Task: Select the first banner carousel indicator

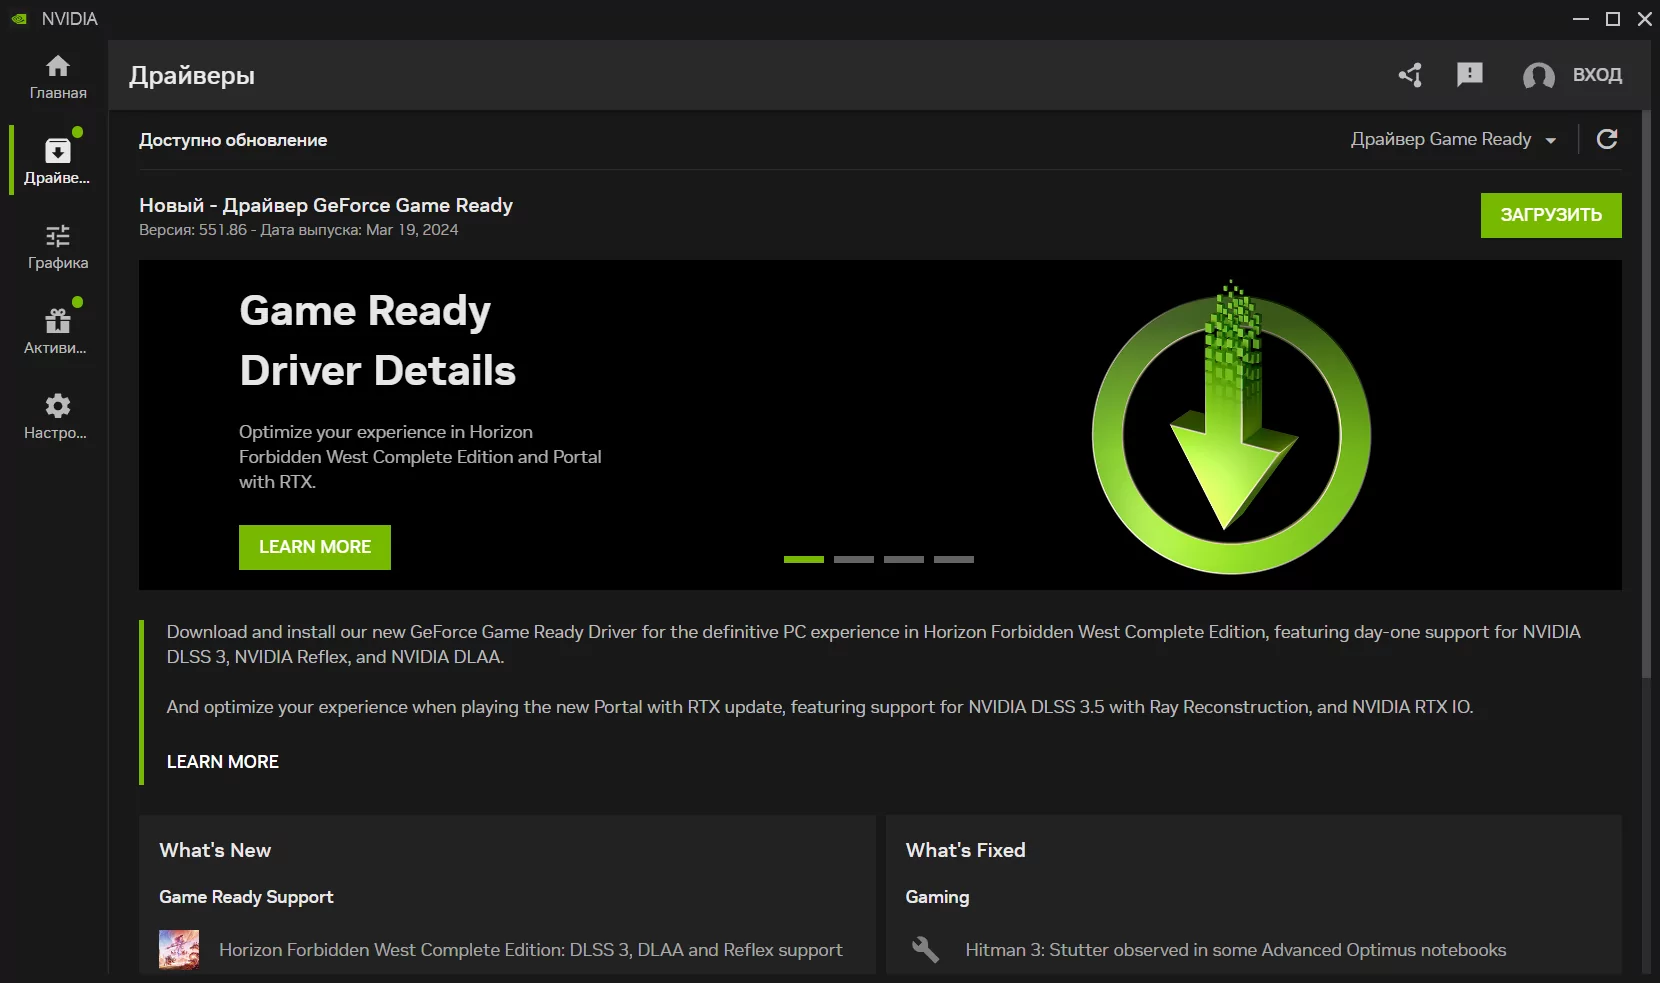Action: tap(804, 559)
